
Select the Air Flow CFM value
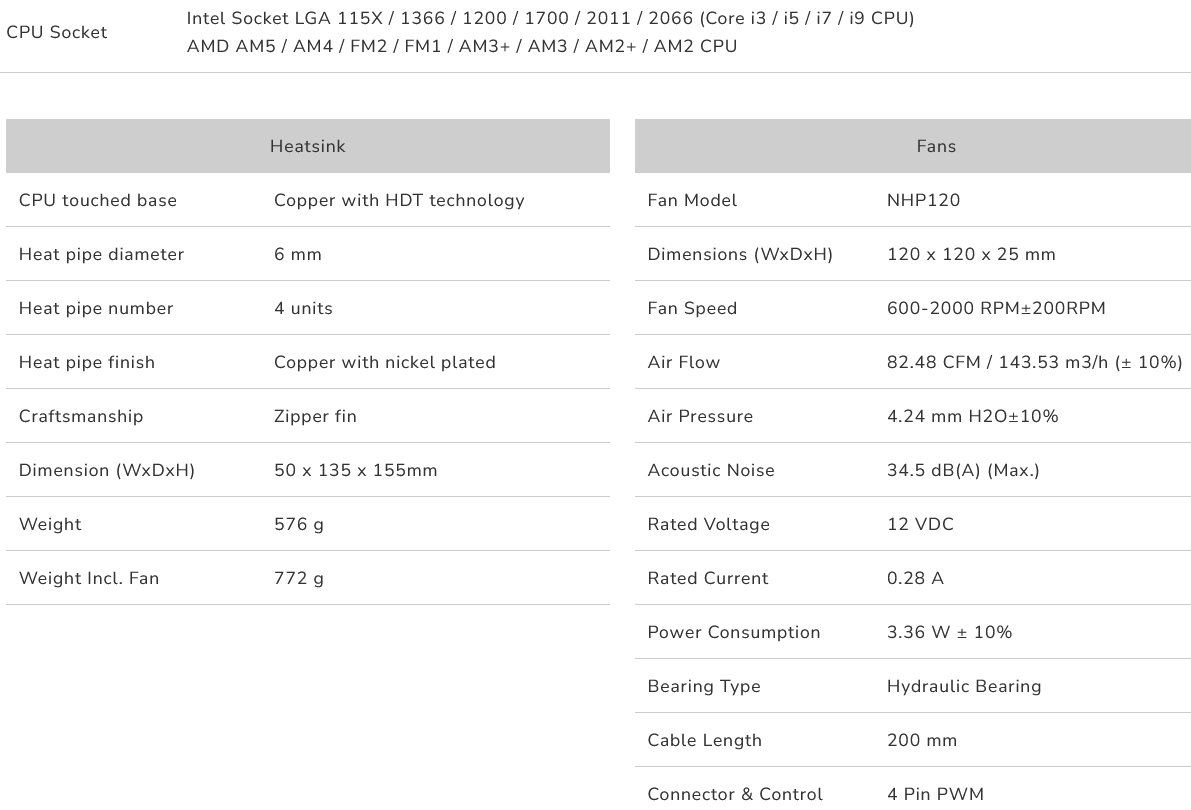pos(1034,362)
